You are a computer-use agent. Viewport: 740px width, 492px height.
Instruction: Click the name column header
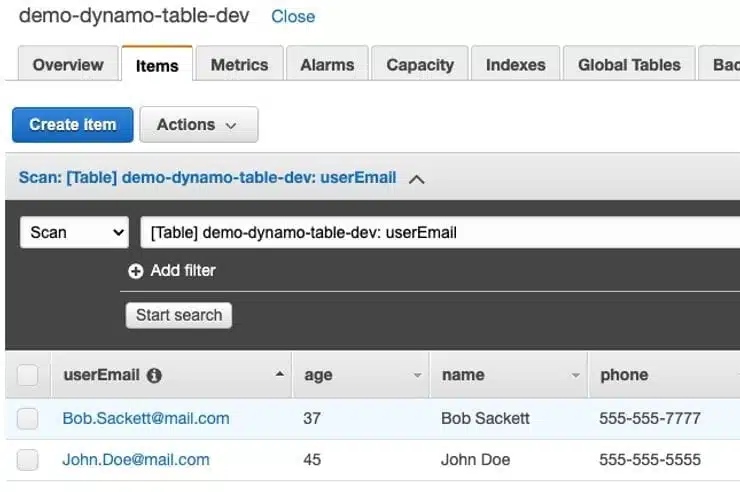pos(509,375)
